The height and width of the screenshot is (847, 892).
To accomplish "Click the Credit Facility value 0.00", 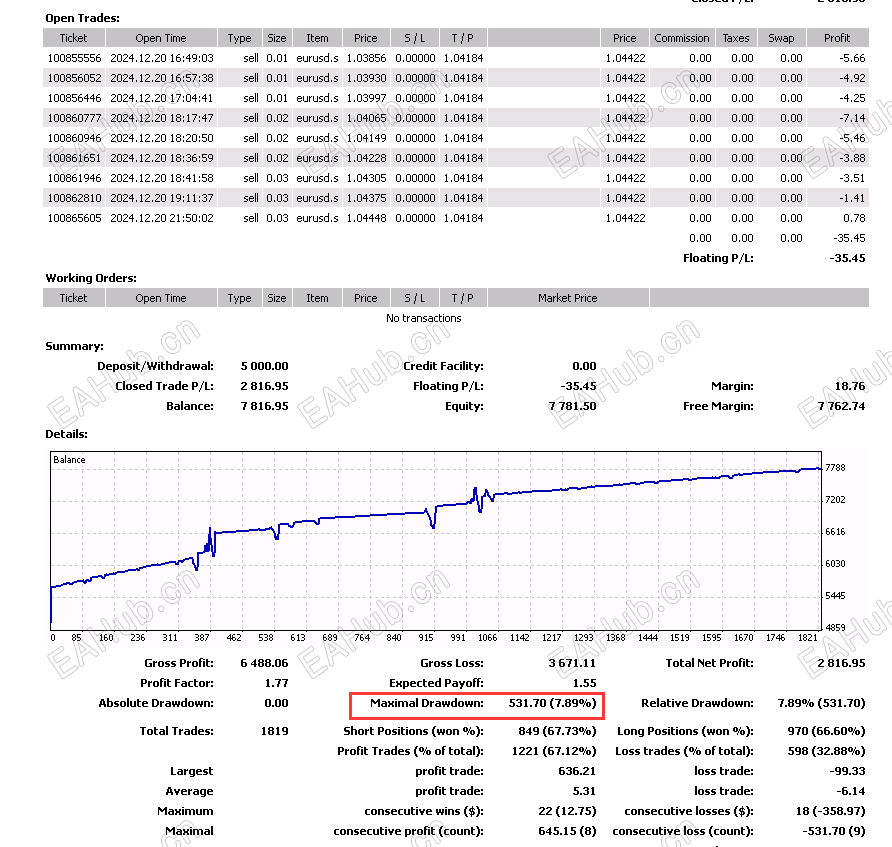I will [x=584, y=366].
